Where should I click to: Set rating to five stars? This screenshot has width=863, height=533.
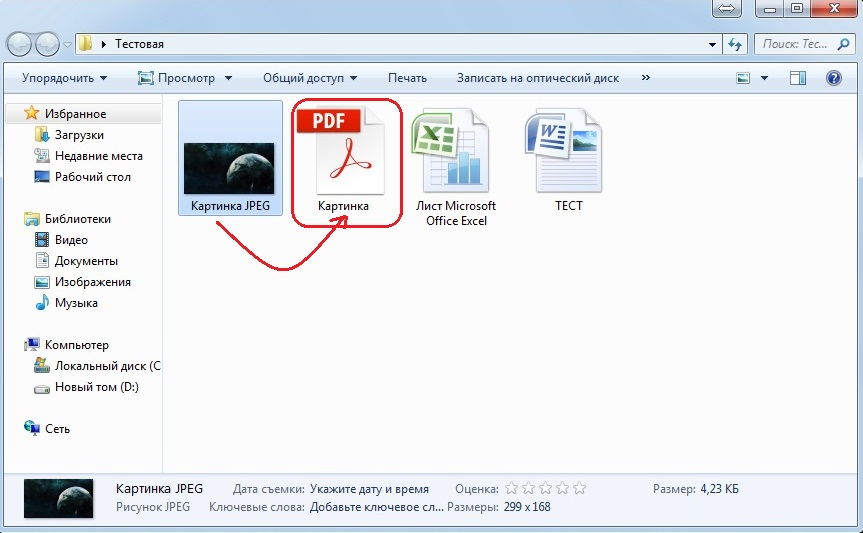pyautogui.click(x=580, y=488)
